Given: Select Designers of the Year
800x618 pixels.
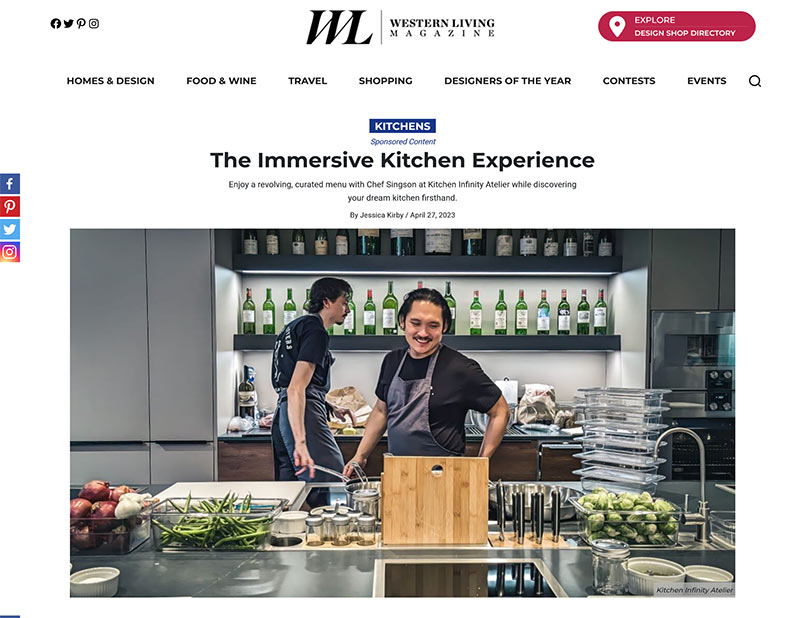Looking at the screenshot, I should pyautogui.click(x=507, y=81).
